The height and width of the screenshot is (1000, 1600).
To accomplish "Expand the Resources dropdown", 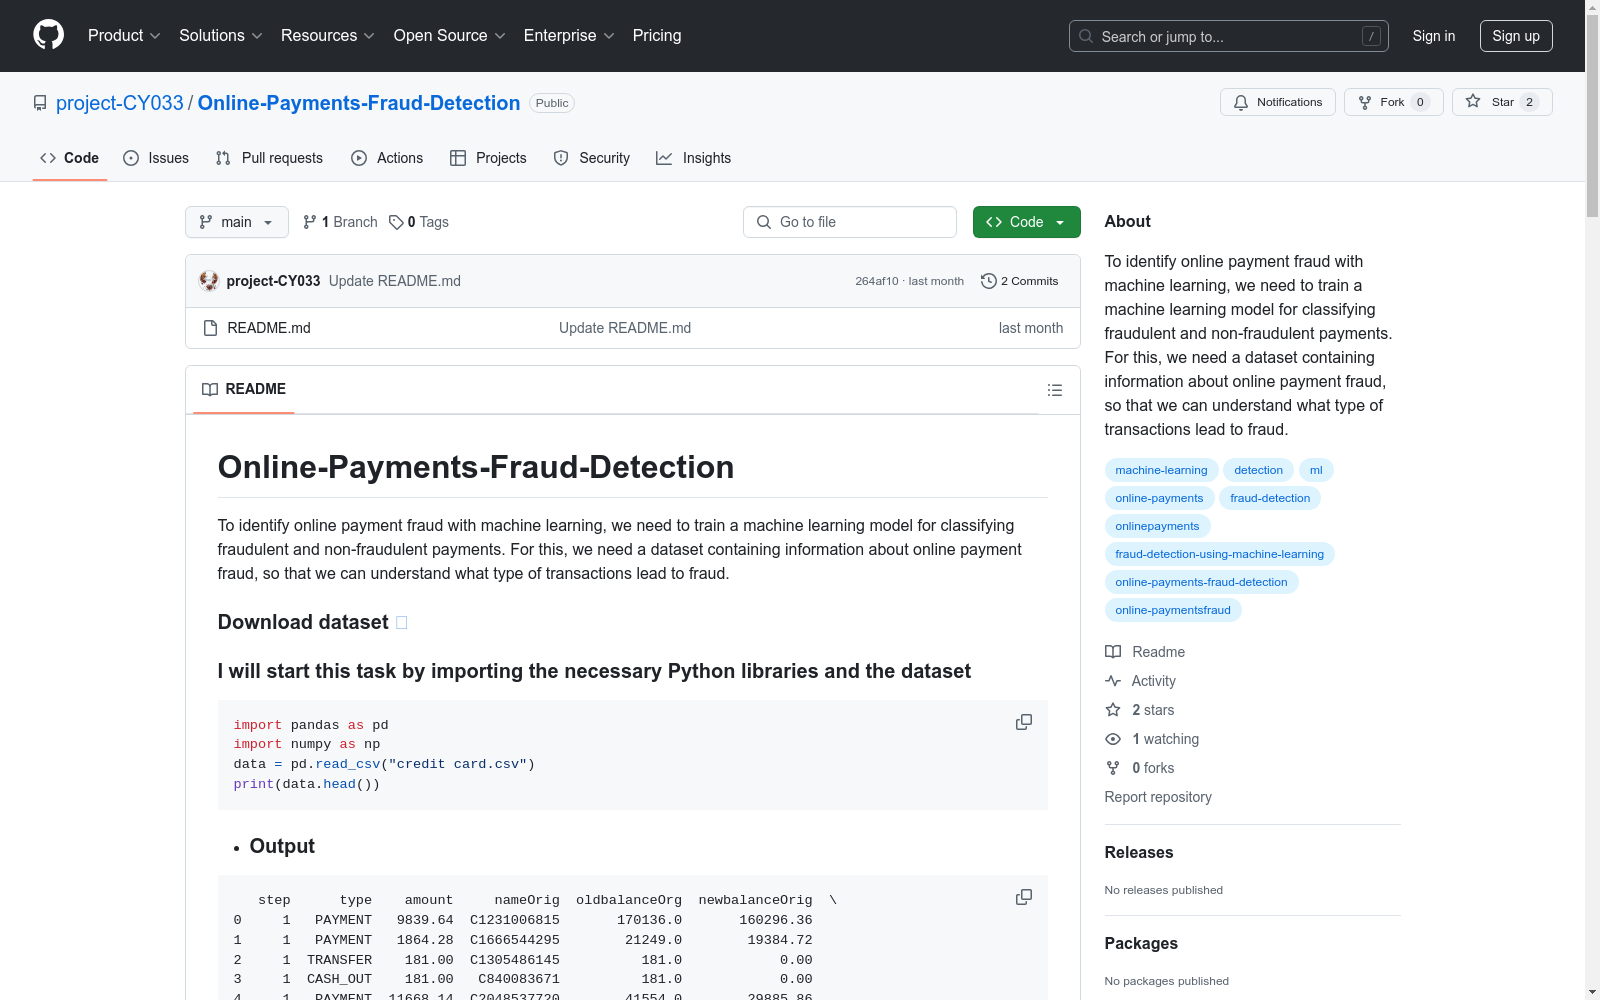I will 328,36.
